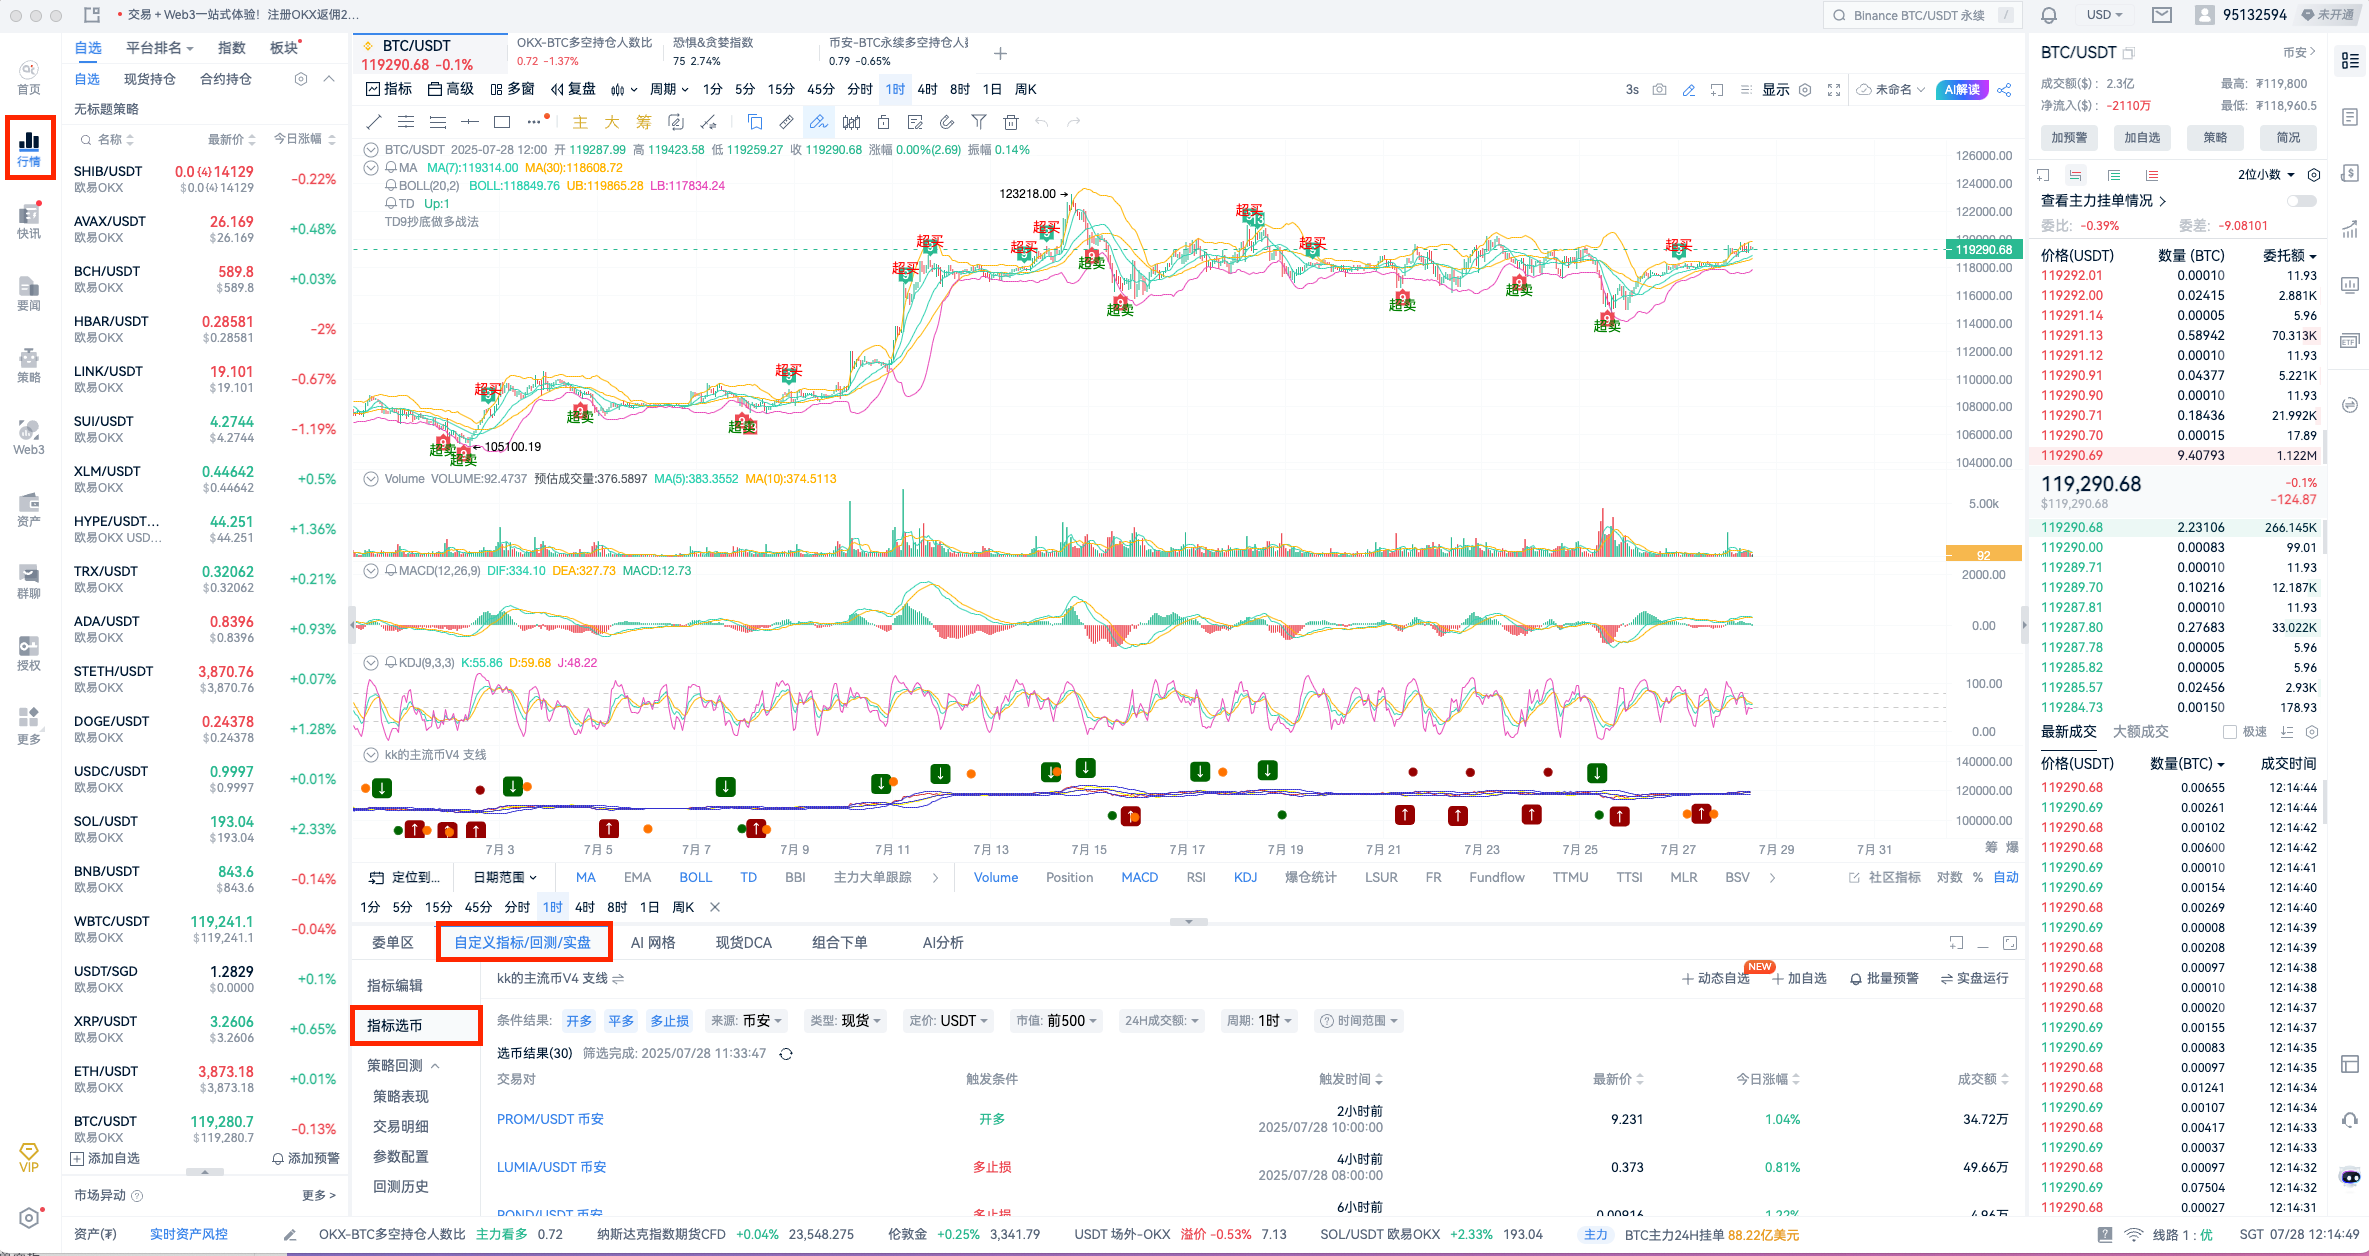
Task: Open the VIP icon in the sidebar
Action: 29,1157
